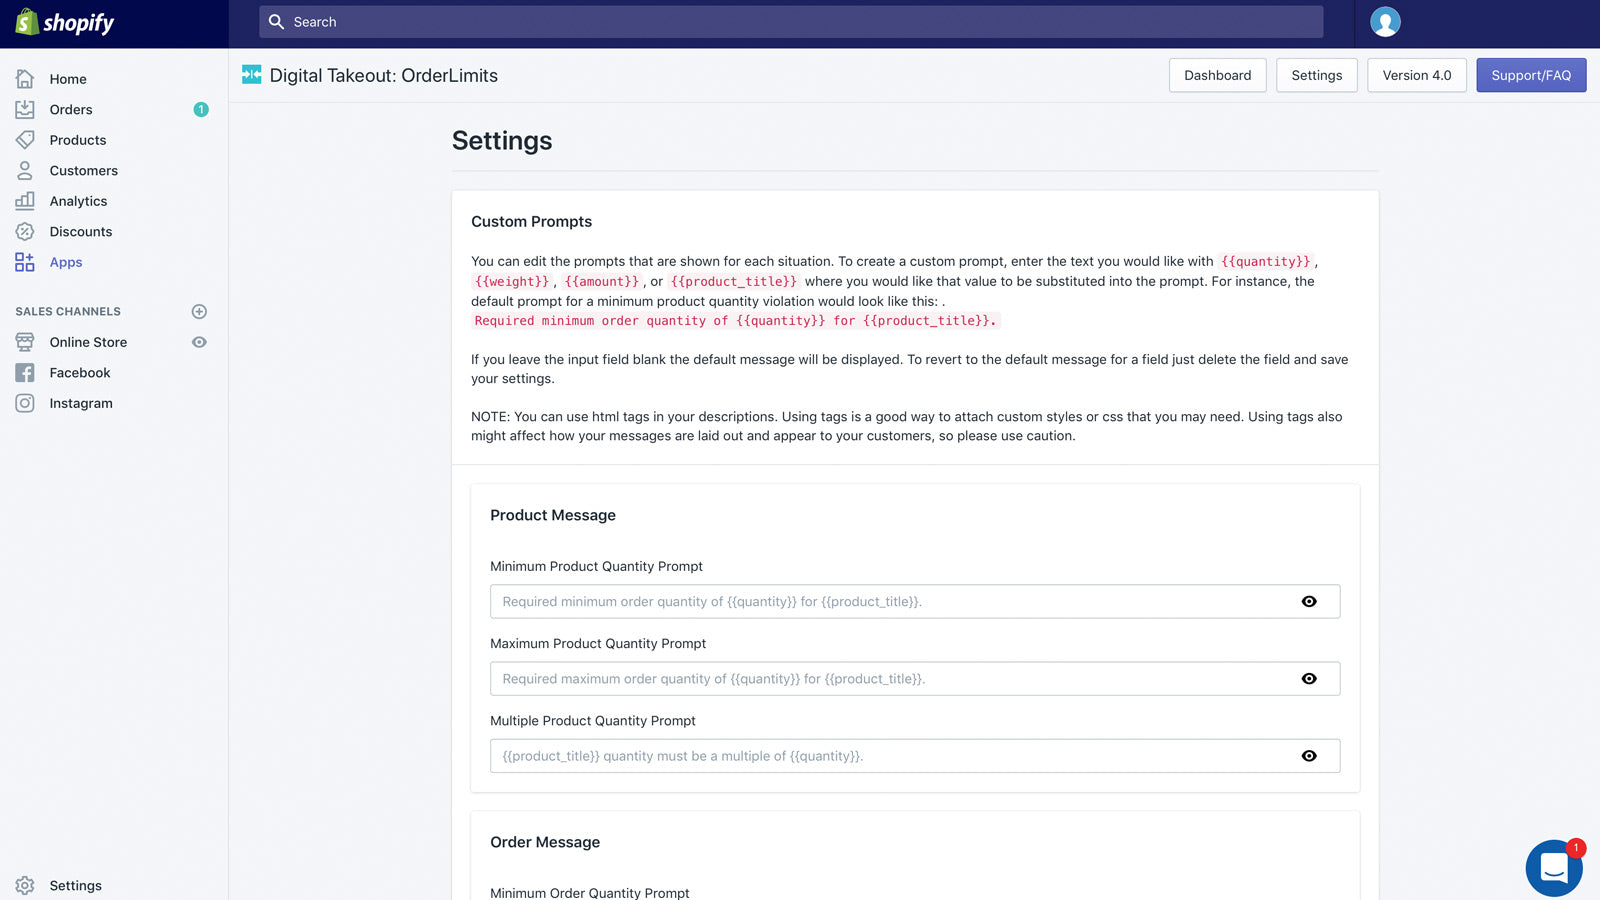Image resolution: width=1600 pixels, height=900 pixels.
Task: View Online Store using eye icon
Action: click(199, 342)
